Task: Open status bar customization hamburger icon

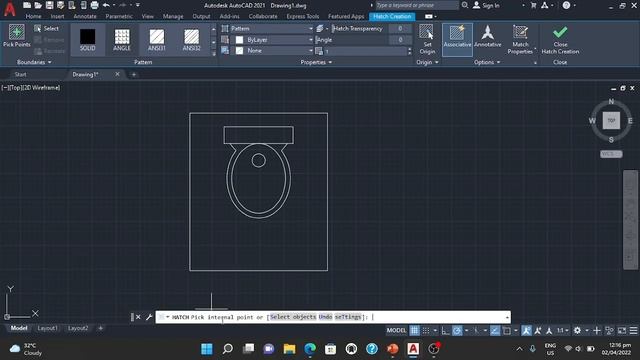Action: click(633, 331)
